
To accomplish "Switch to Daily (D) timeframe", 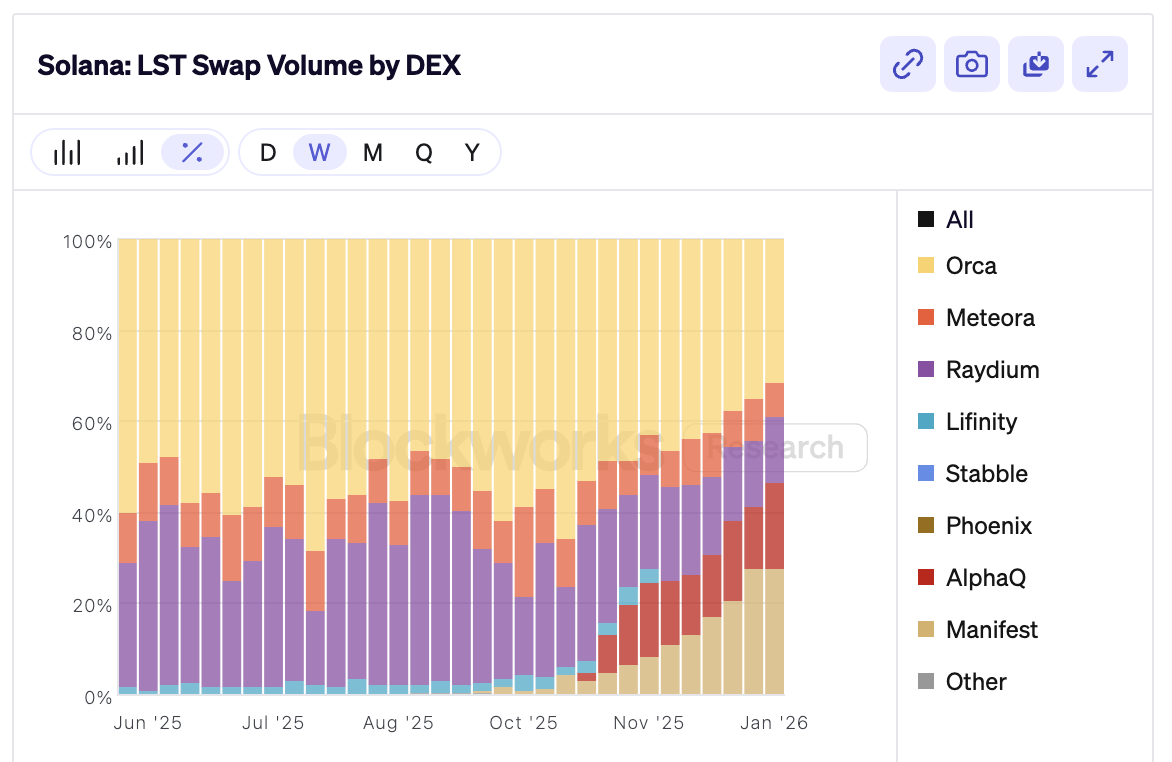I will (x=267, y=152).
